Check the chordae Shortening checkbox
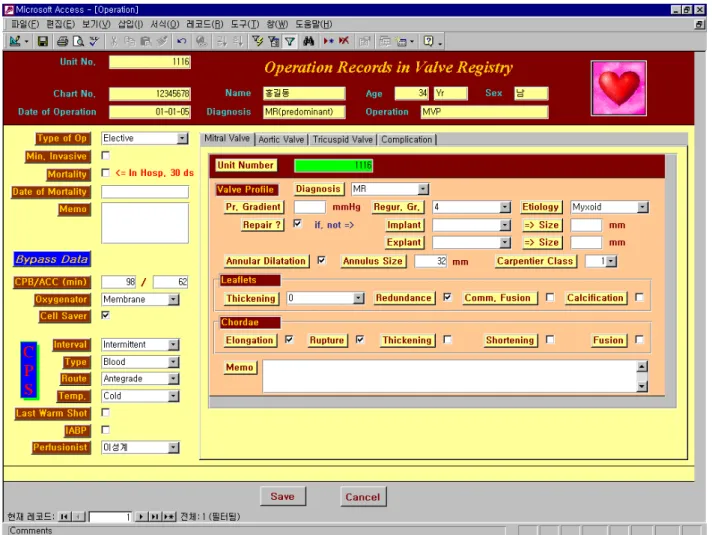 pos(550,339)
